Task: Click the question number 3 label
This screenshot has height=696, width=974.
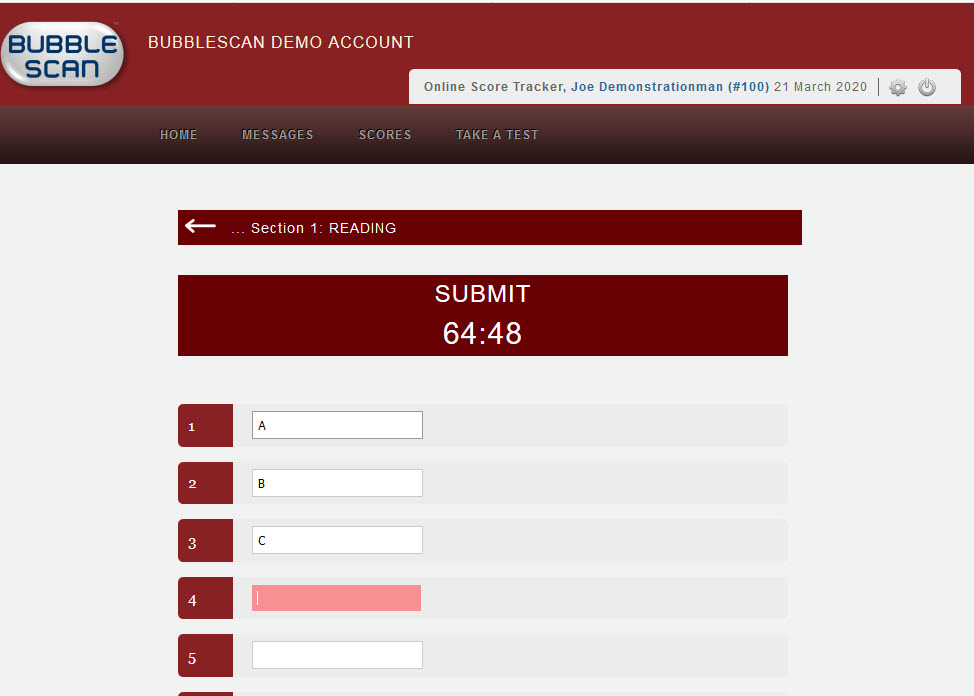Action: (x=205, y=541)
